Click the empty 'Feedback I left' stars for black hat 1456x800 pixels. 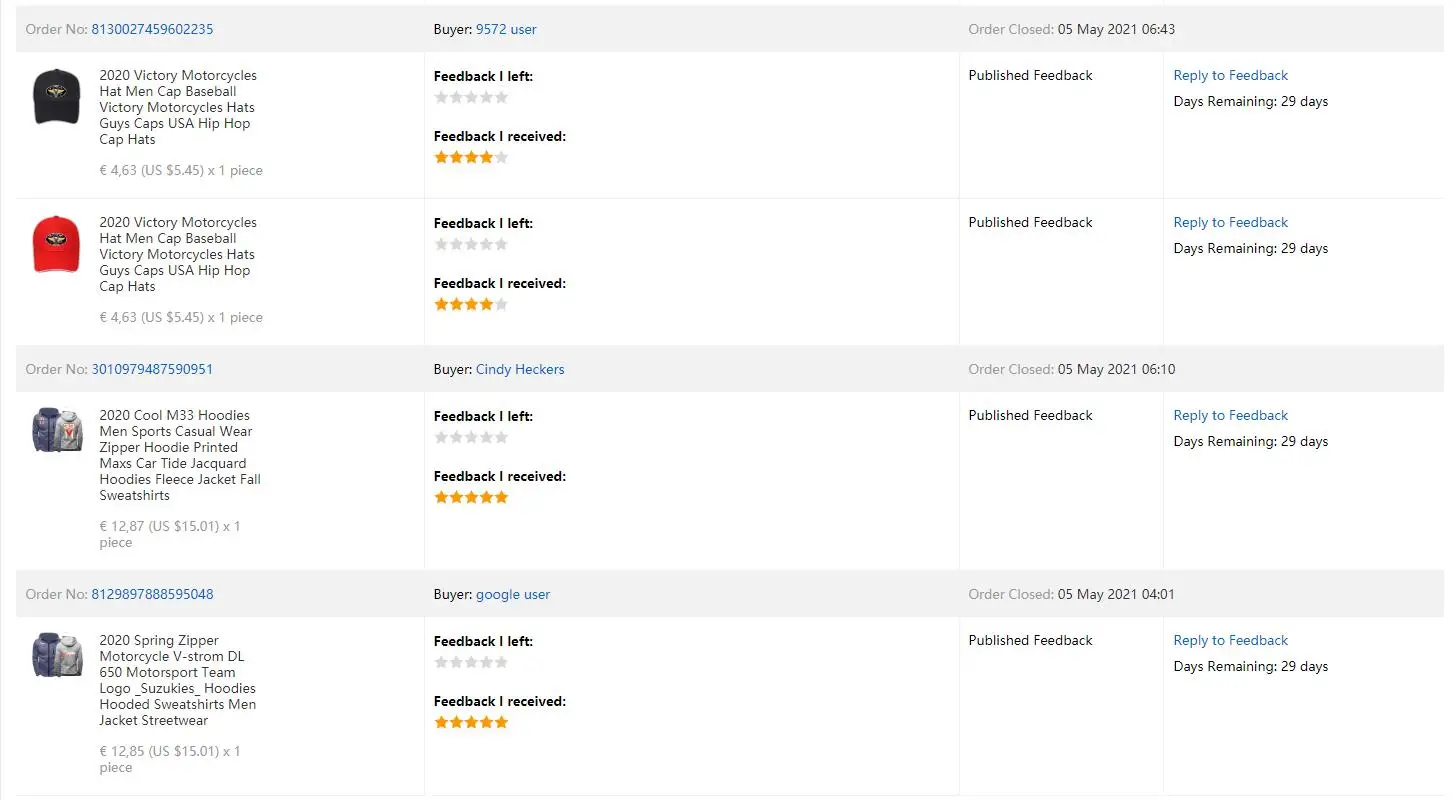(x=471, y=97)
